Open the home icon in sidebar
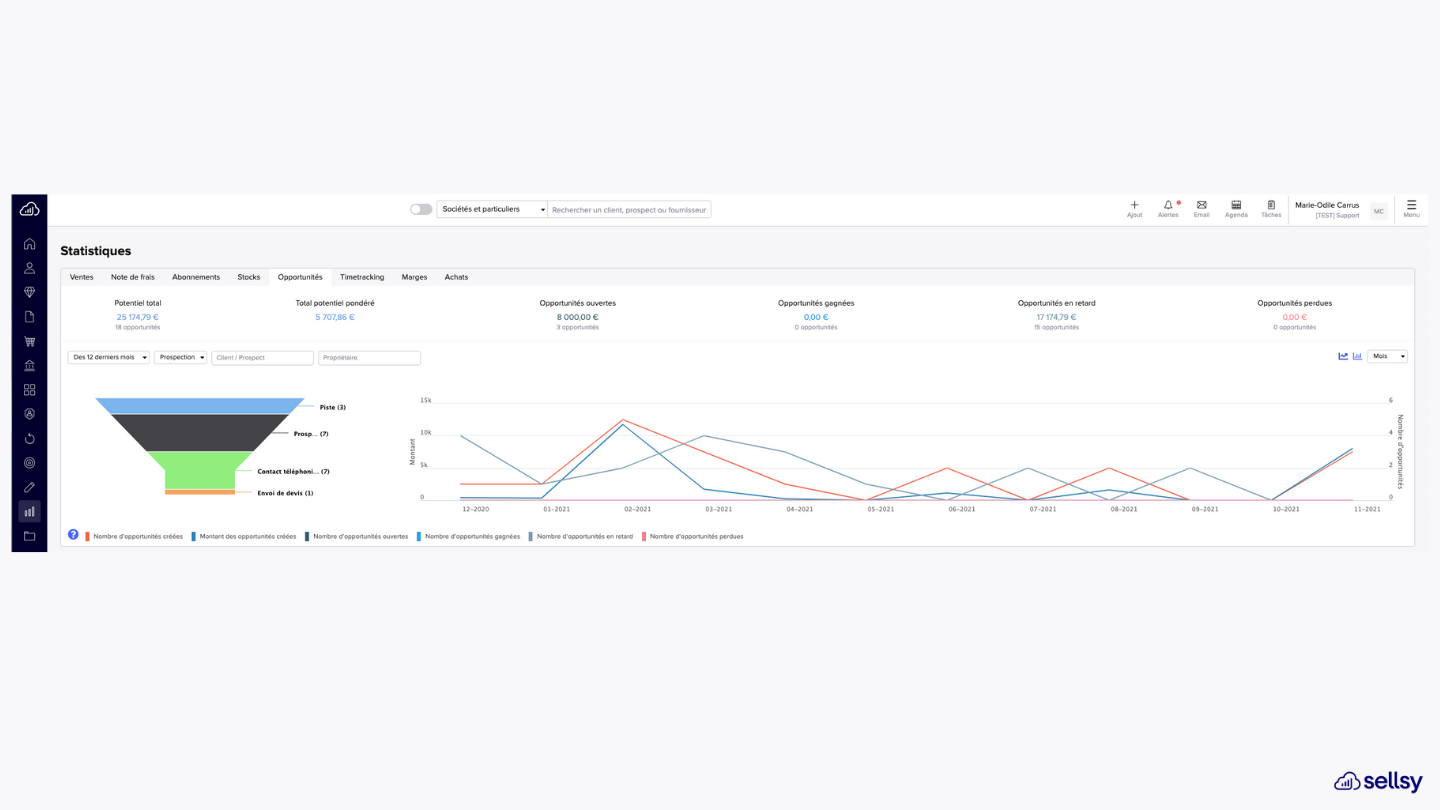This screenshot has width=1440, height=810. pos(29,244)
